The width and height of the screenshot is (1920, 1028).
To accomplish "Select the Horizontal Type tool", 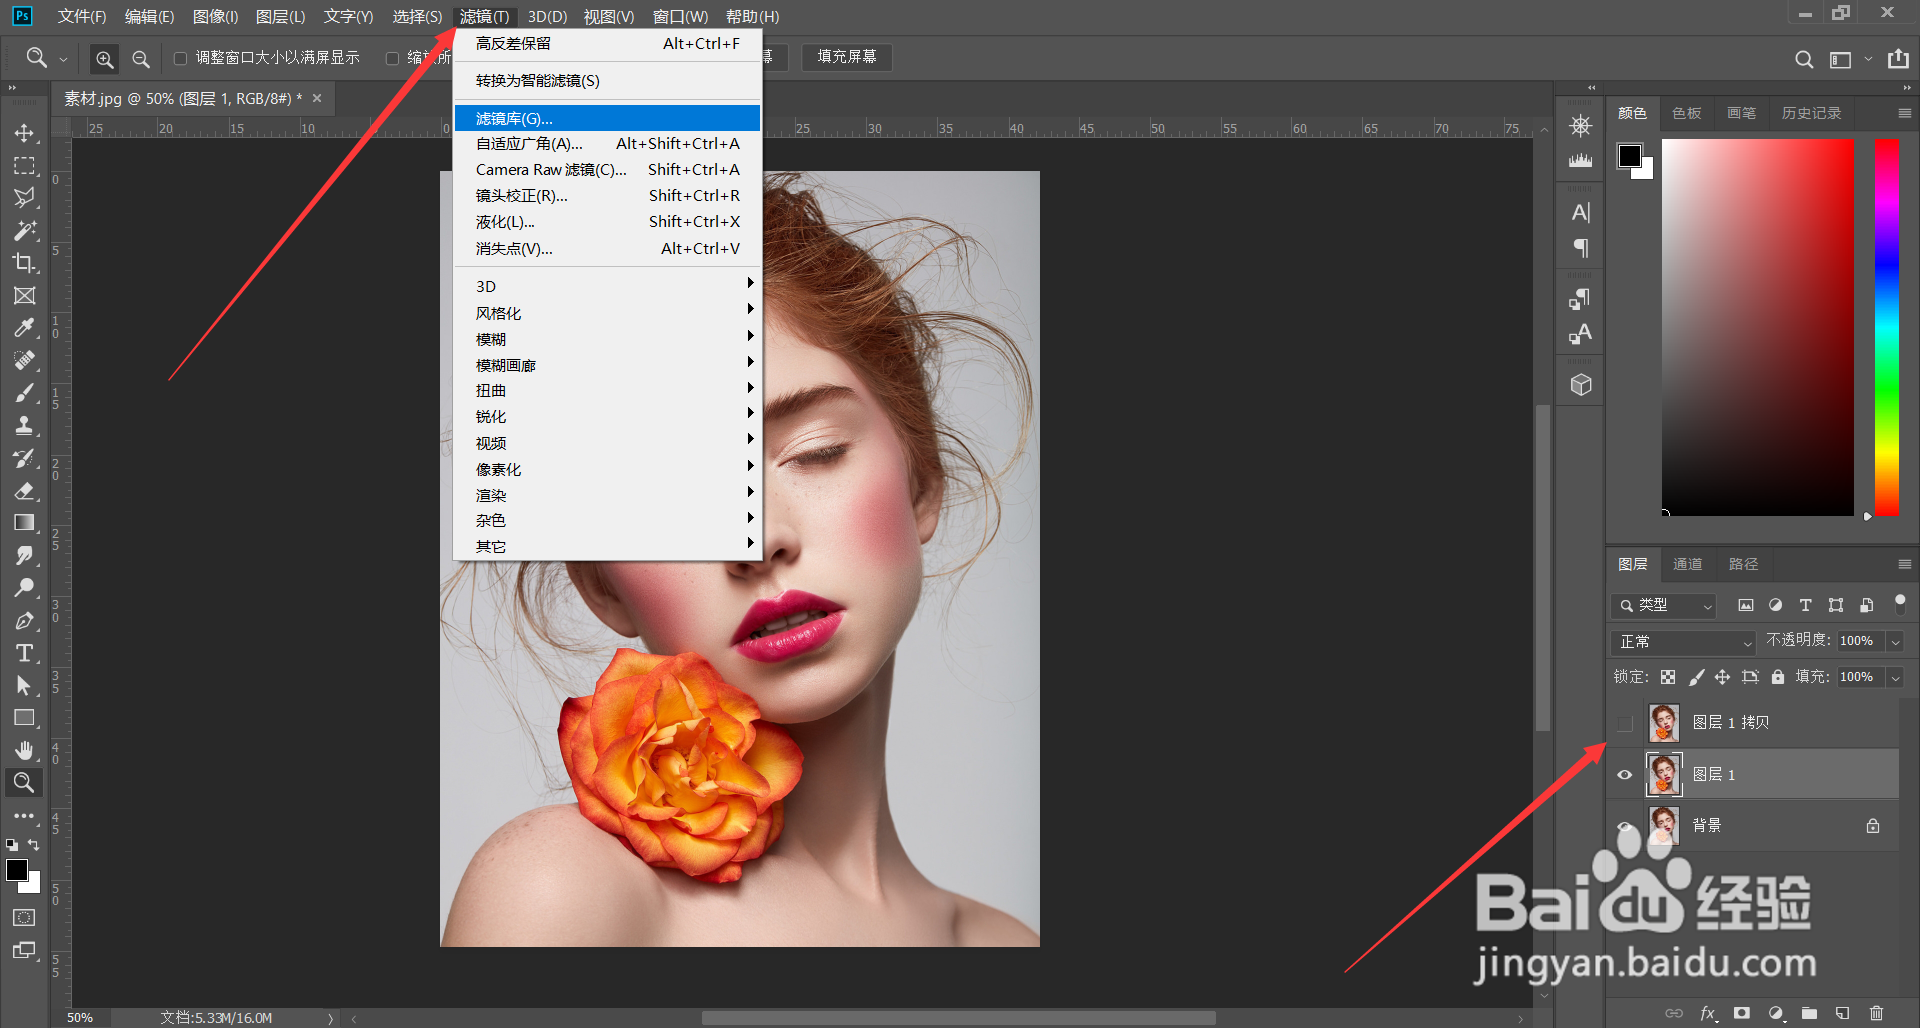I will (x=24, y=653).
